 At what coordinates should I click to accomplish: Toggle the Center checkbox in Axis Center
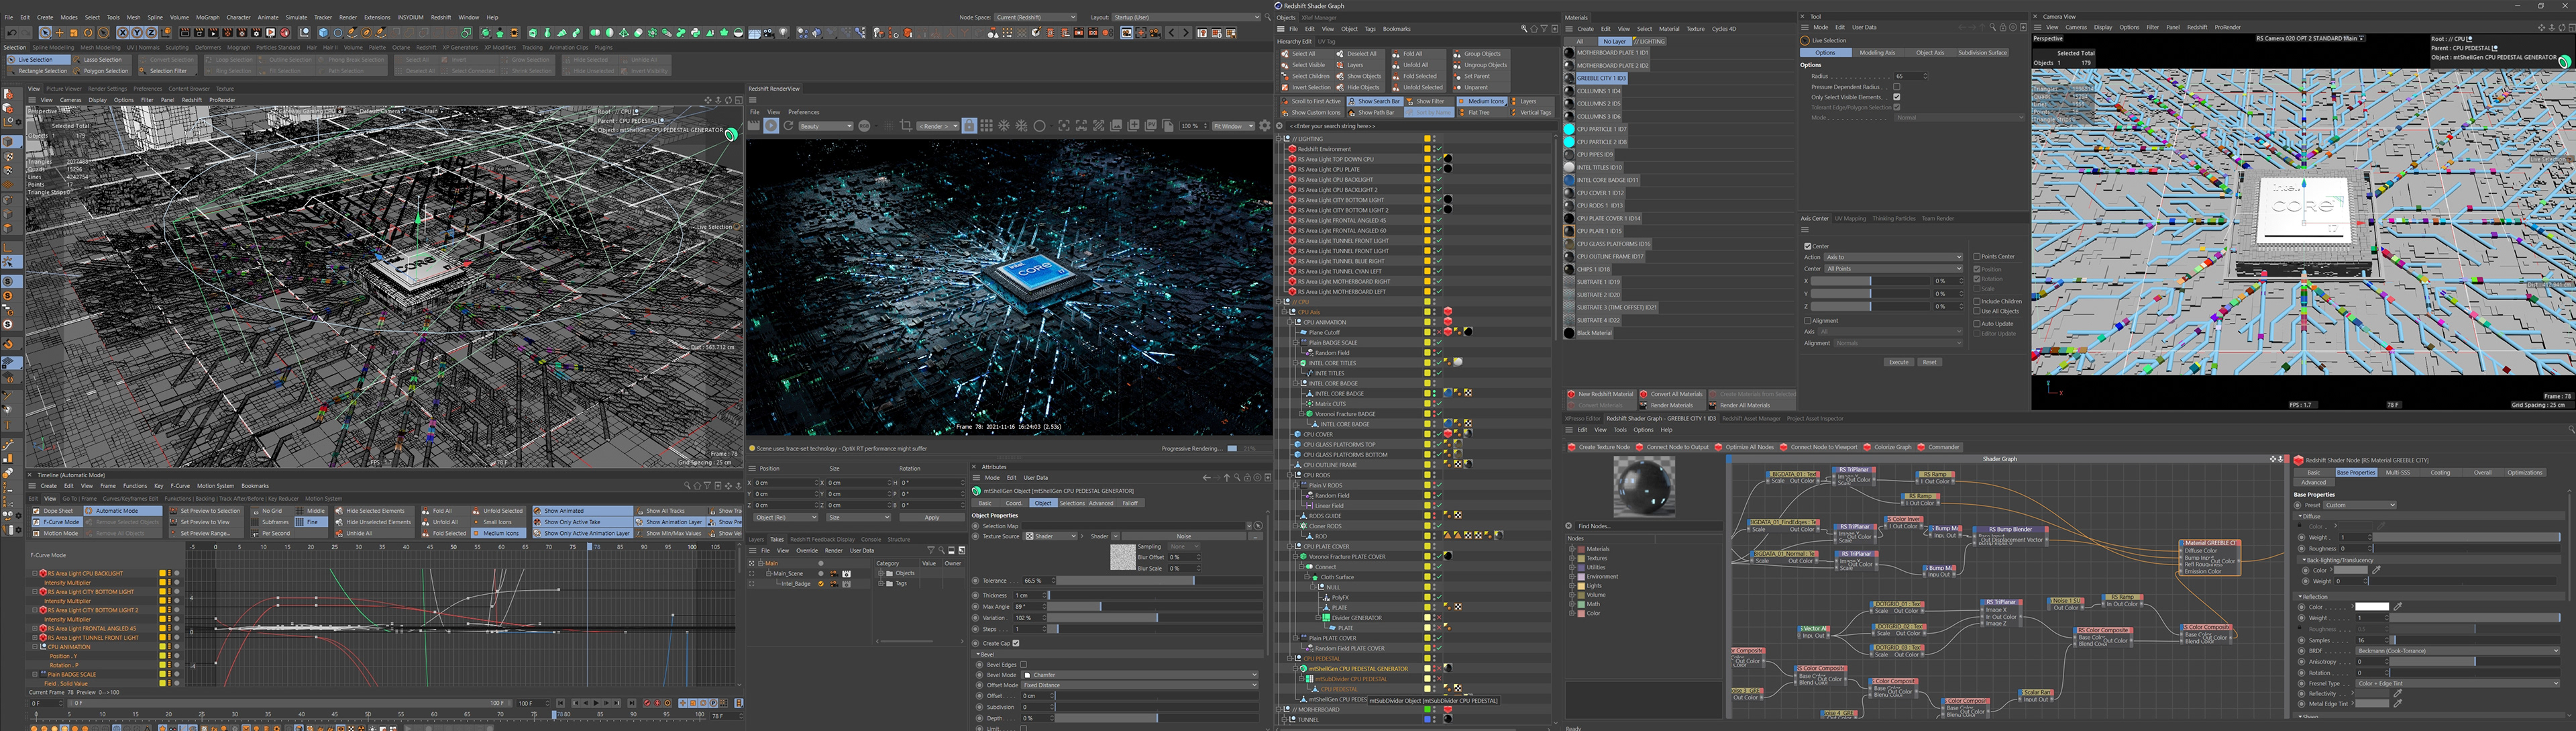1807,246
